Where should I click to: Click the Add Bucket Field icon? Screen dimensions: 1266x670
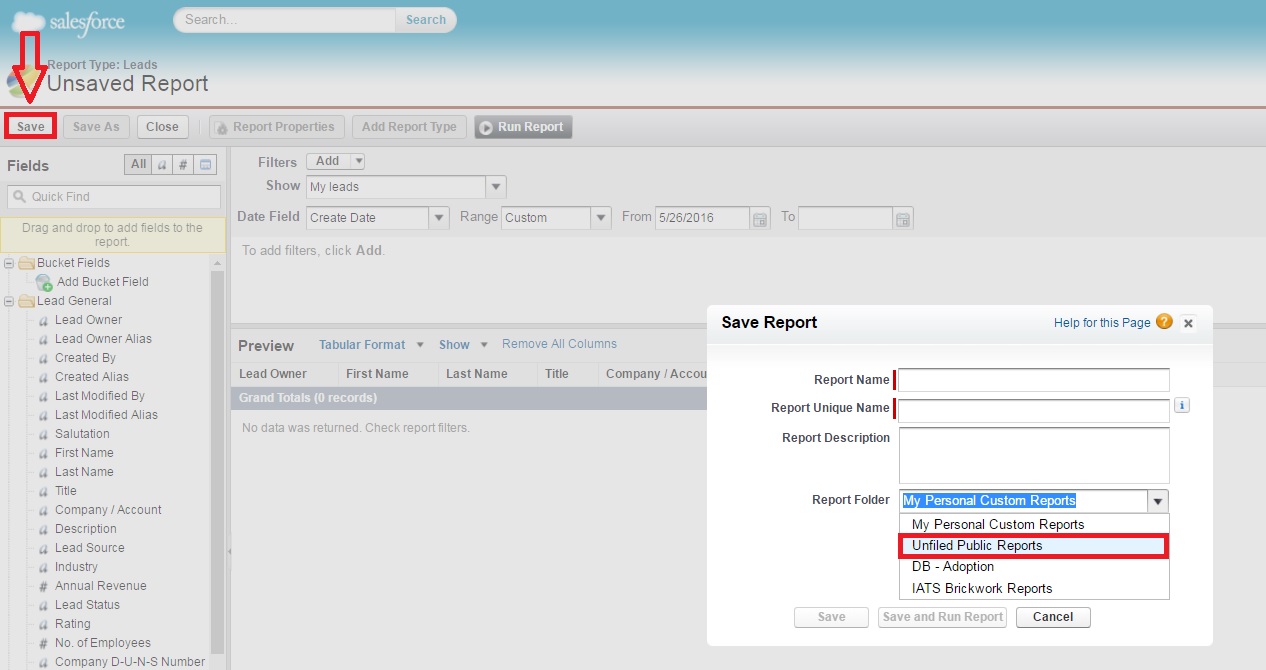point(44,283)
